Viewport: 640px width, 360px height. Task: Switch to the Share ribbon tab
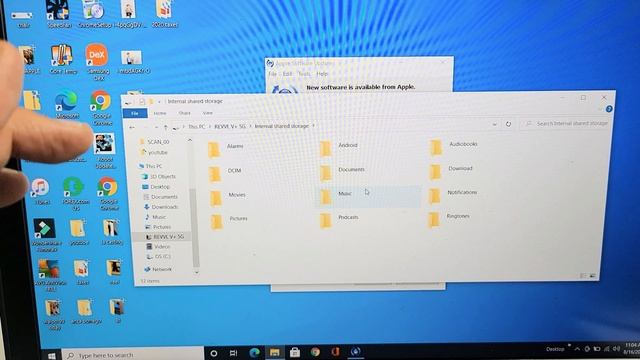pyautogui.click(x=184, y=113)
